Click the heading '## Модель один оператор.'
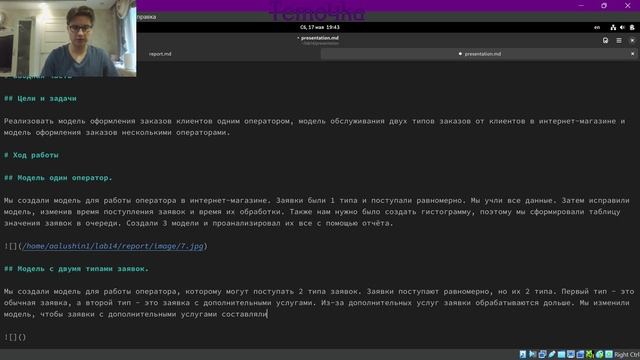The width and height of the screenshot is (640, 360). tap(58, 178)
